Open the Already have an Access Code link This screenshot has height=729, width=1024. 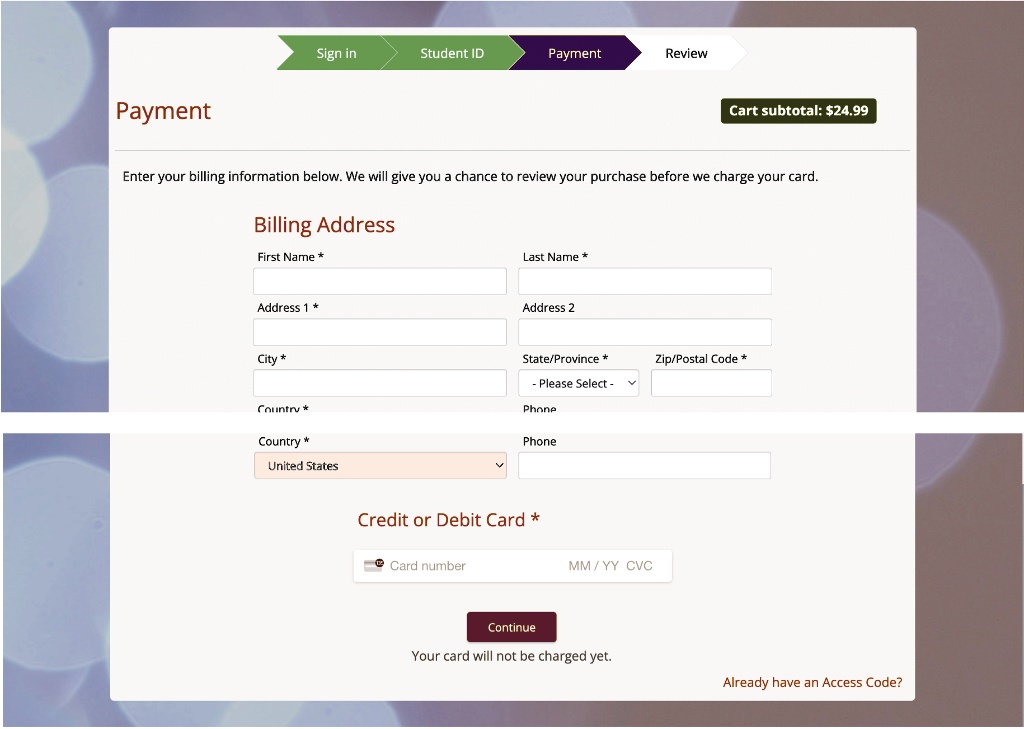pyautogui.click(x=812, y=682)
